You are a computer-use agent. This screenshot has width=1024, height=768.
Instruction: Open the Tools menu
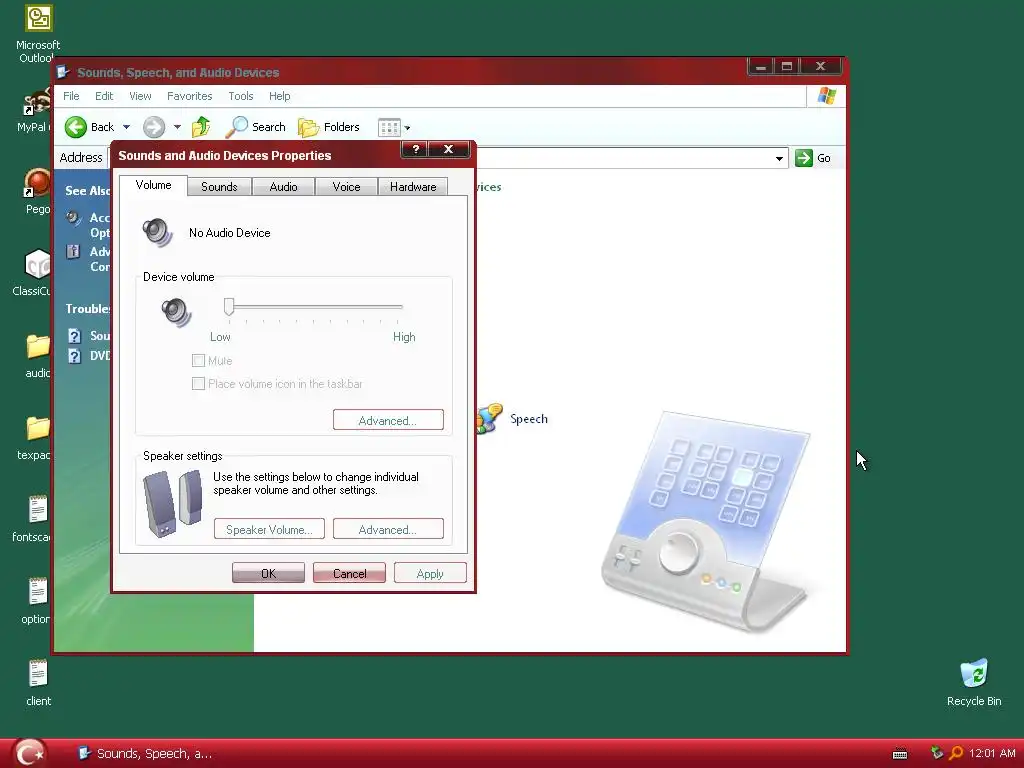240,96
